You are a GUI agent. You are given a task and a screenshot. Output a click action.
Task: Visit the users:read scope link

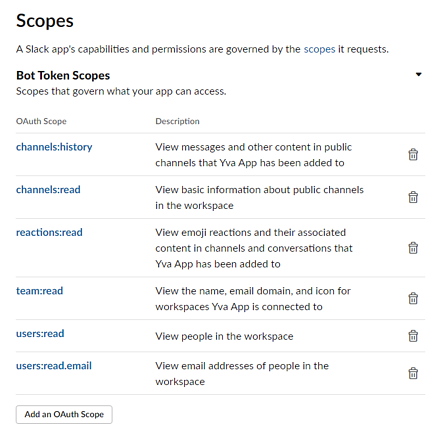pyautogui.click(x=40, y=334)
